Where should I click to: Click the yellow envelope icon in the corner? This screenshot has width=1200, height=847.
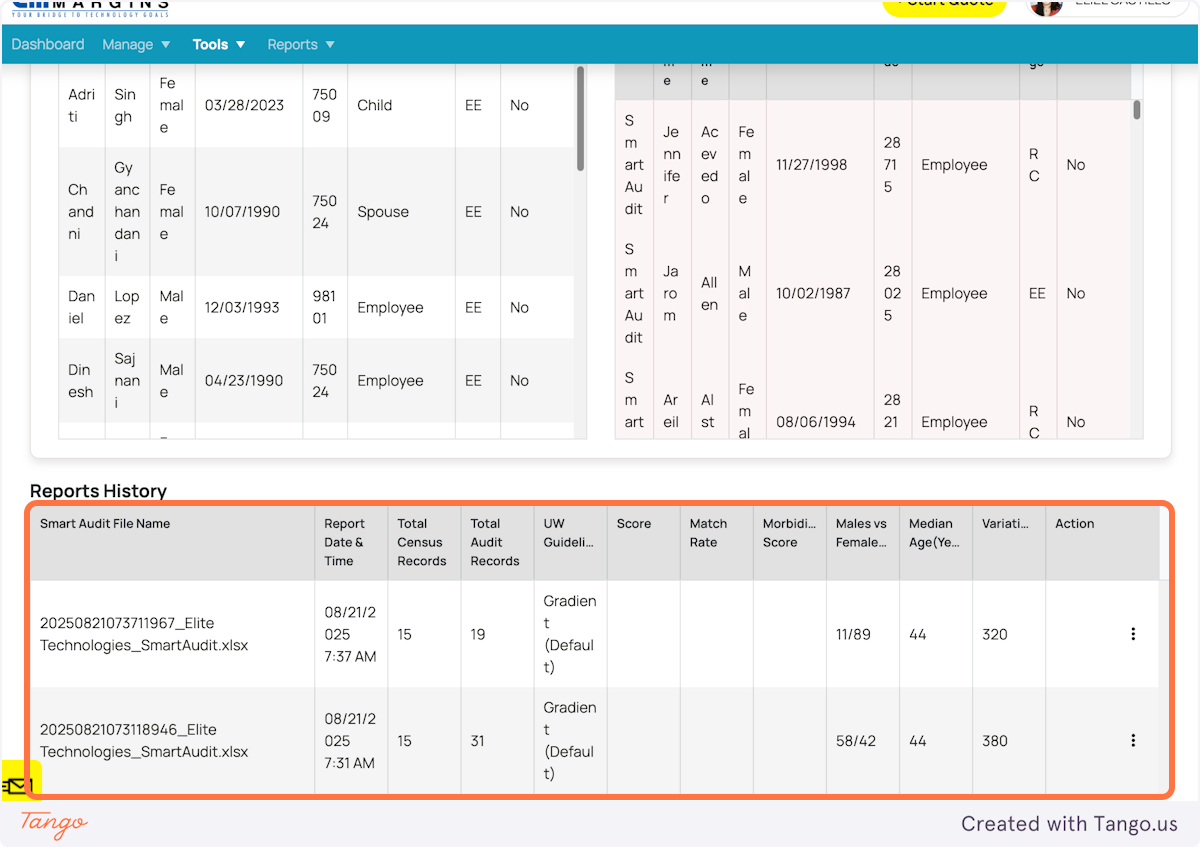pyautogui.click(x=18, y=786)
